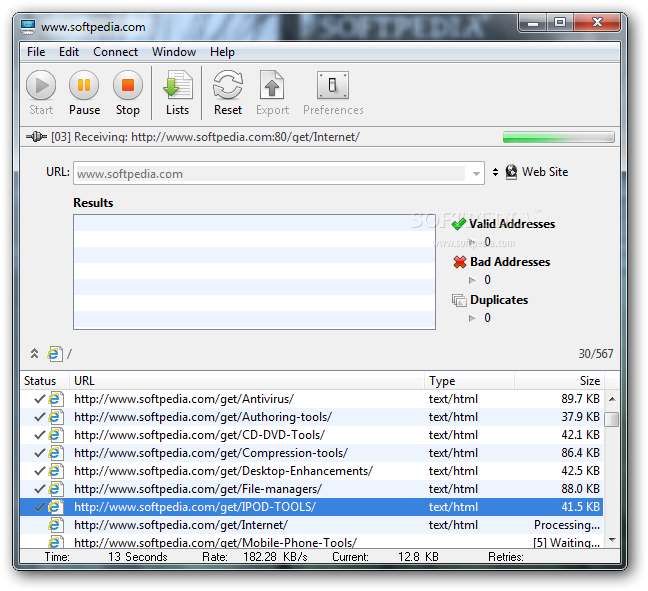Click the page icon on the Antivirus row

(x=56, y=399)
